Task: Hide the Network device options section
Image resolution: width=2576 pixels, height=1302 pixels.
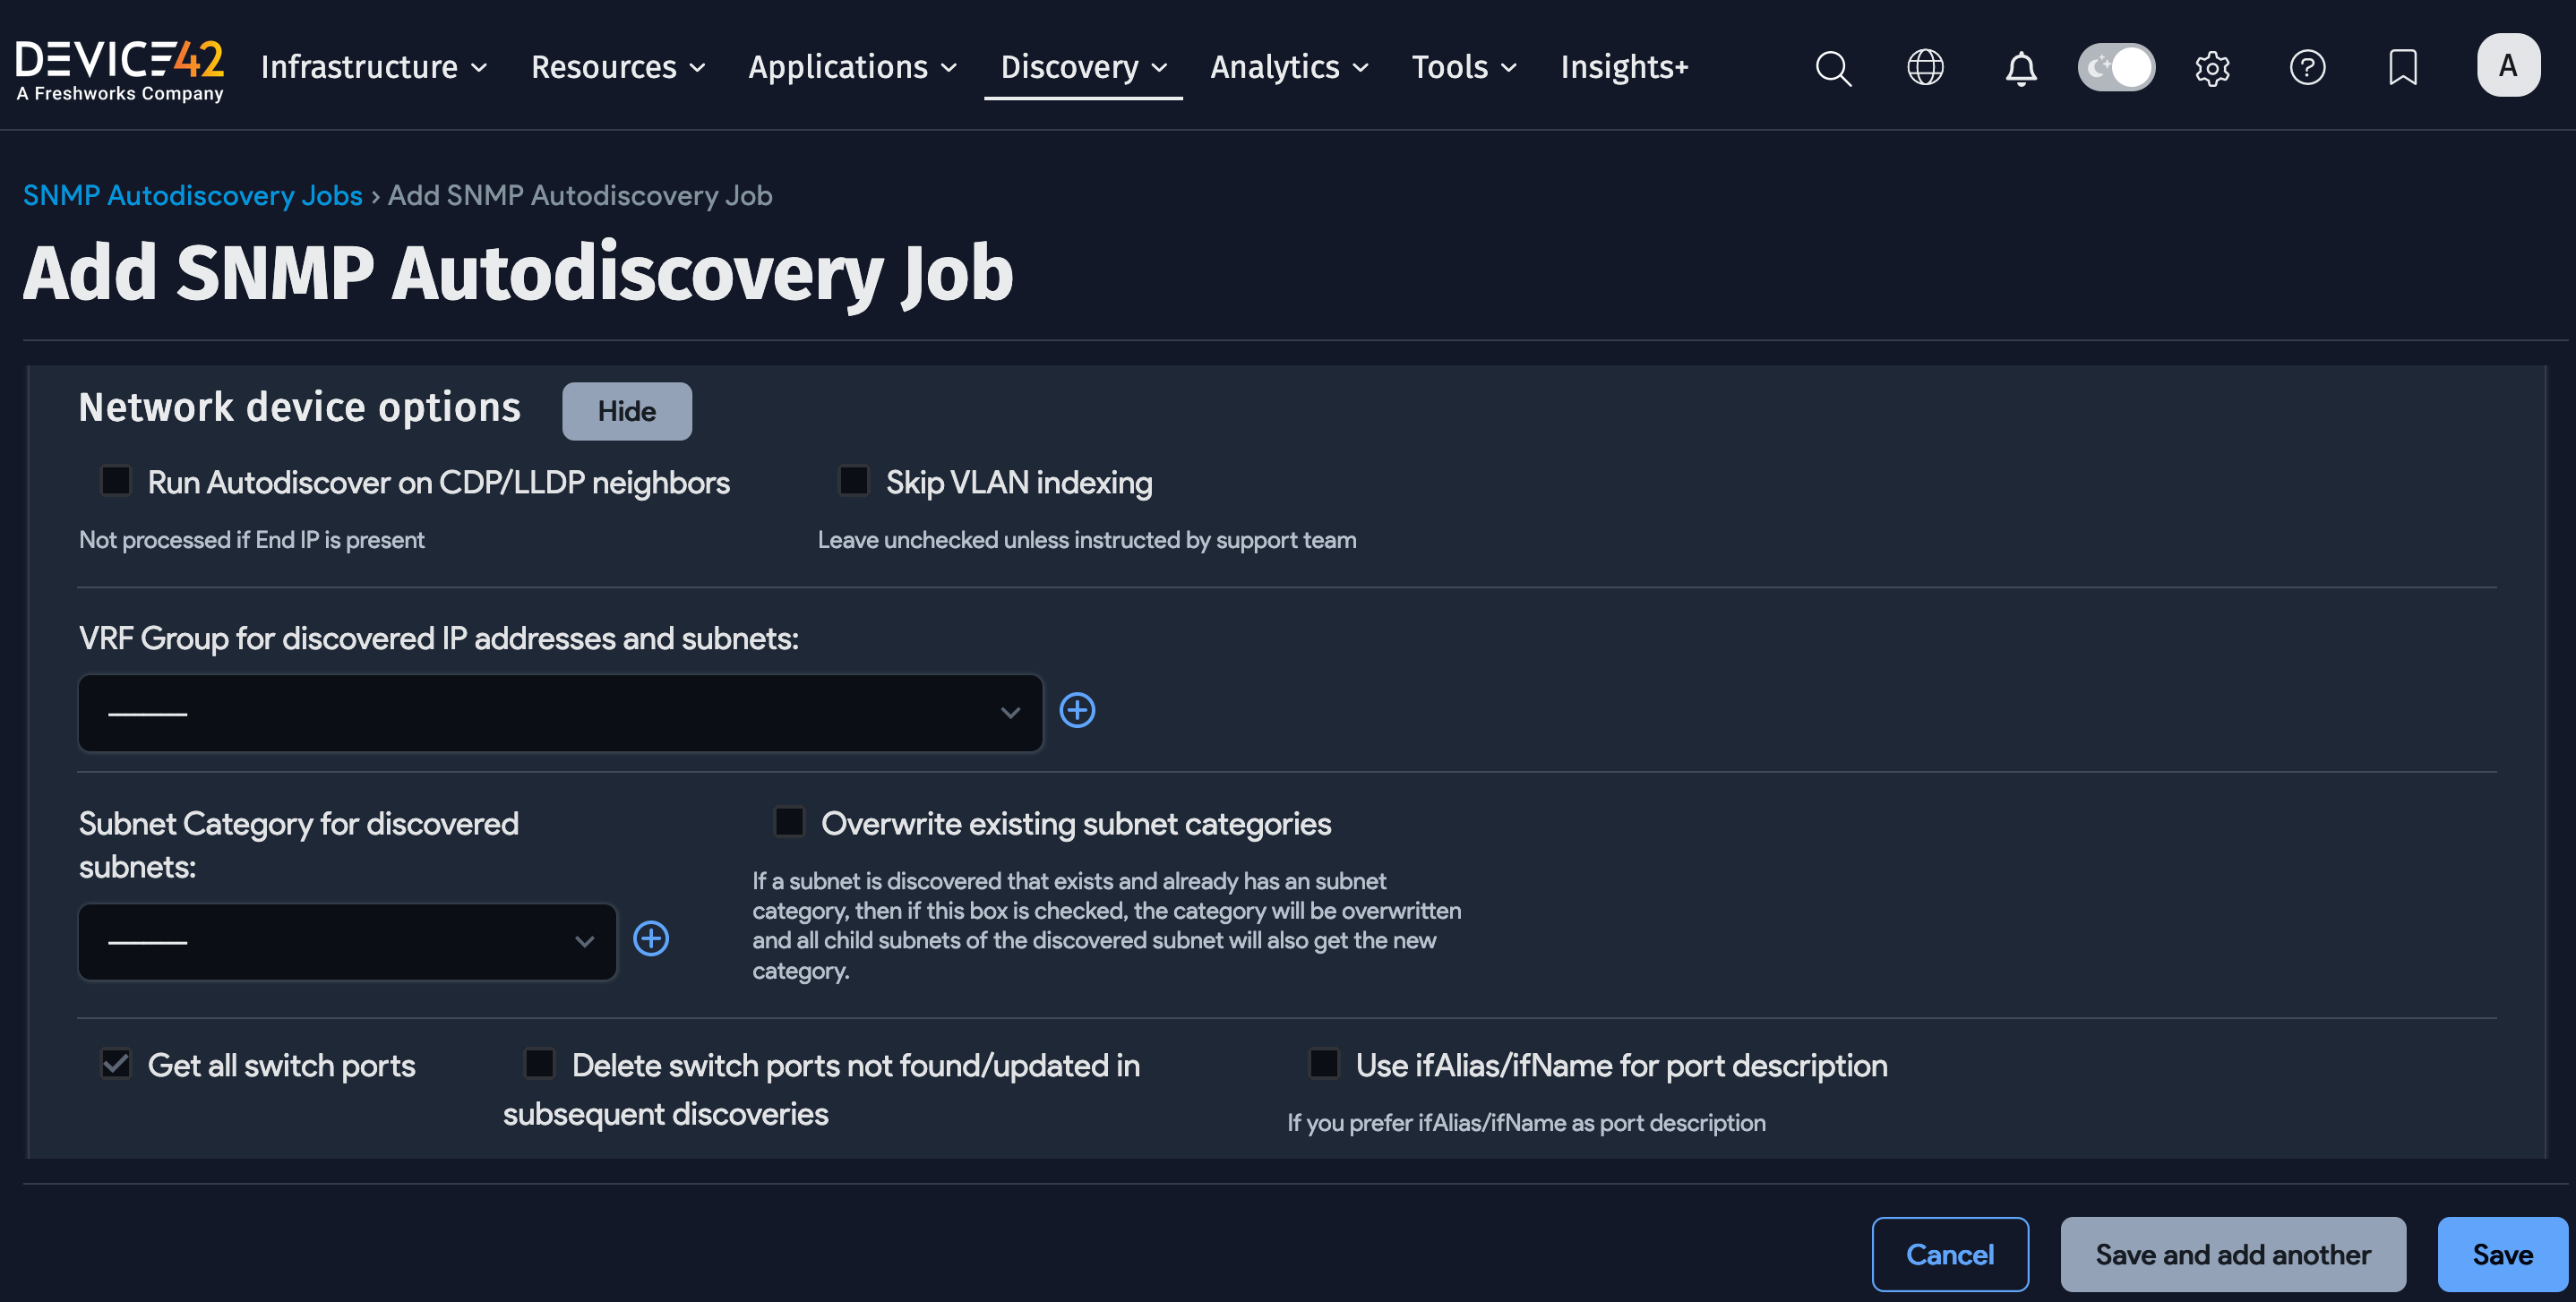Action: coord(626,411)
